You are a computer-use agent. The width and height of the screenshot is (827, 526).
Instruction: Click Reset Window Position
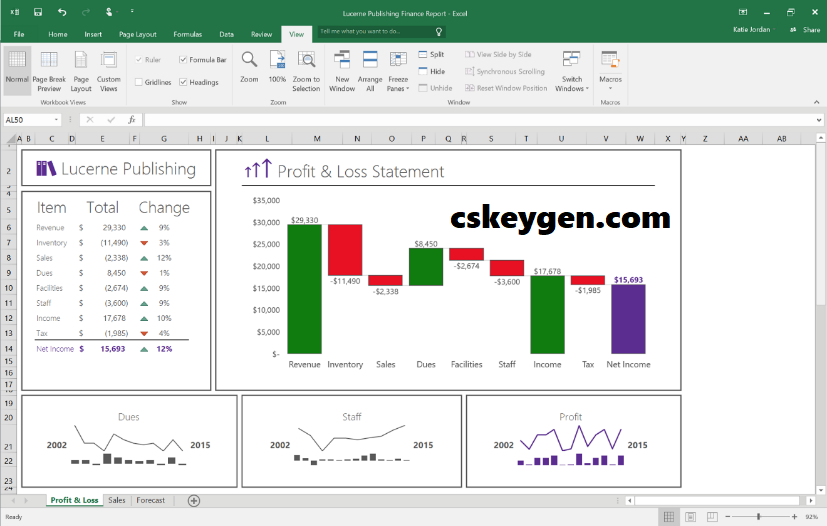506,88
